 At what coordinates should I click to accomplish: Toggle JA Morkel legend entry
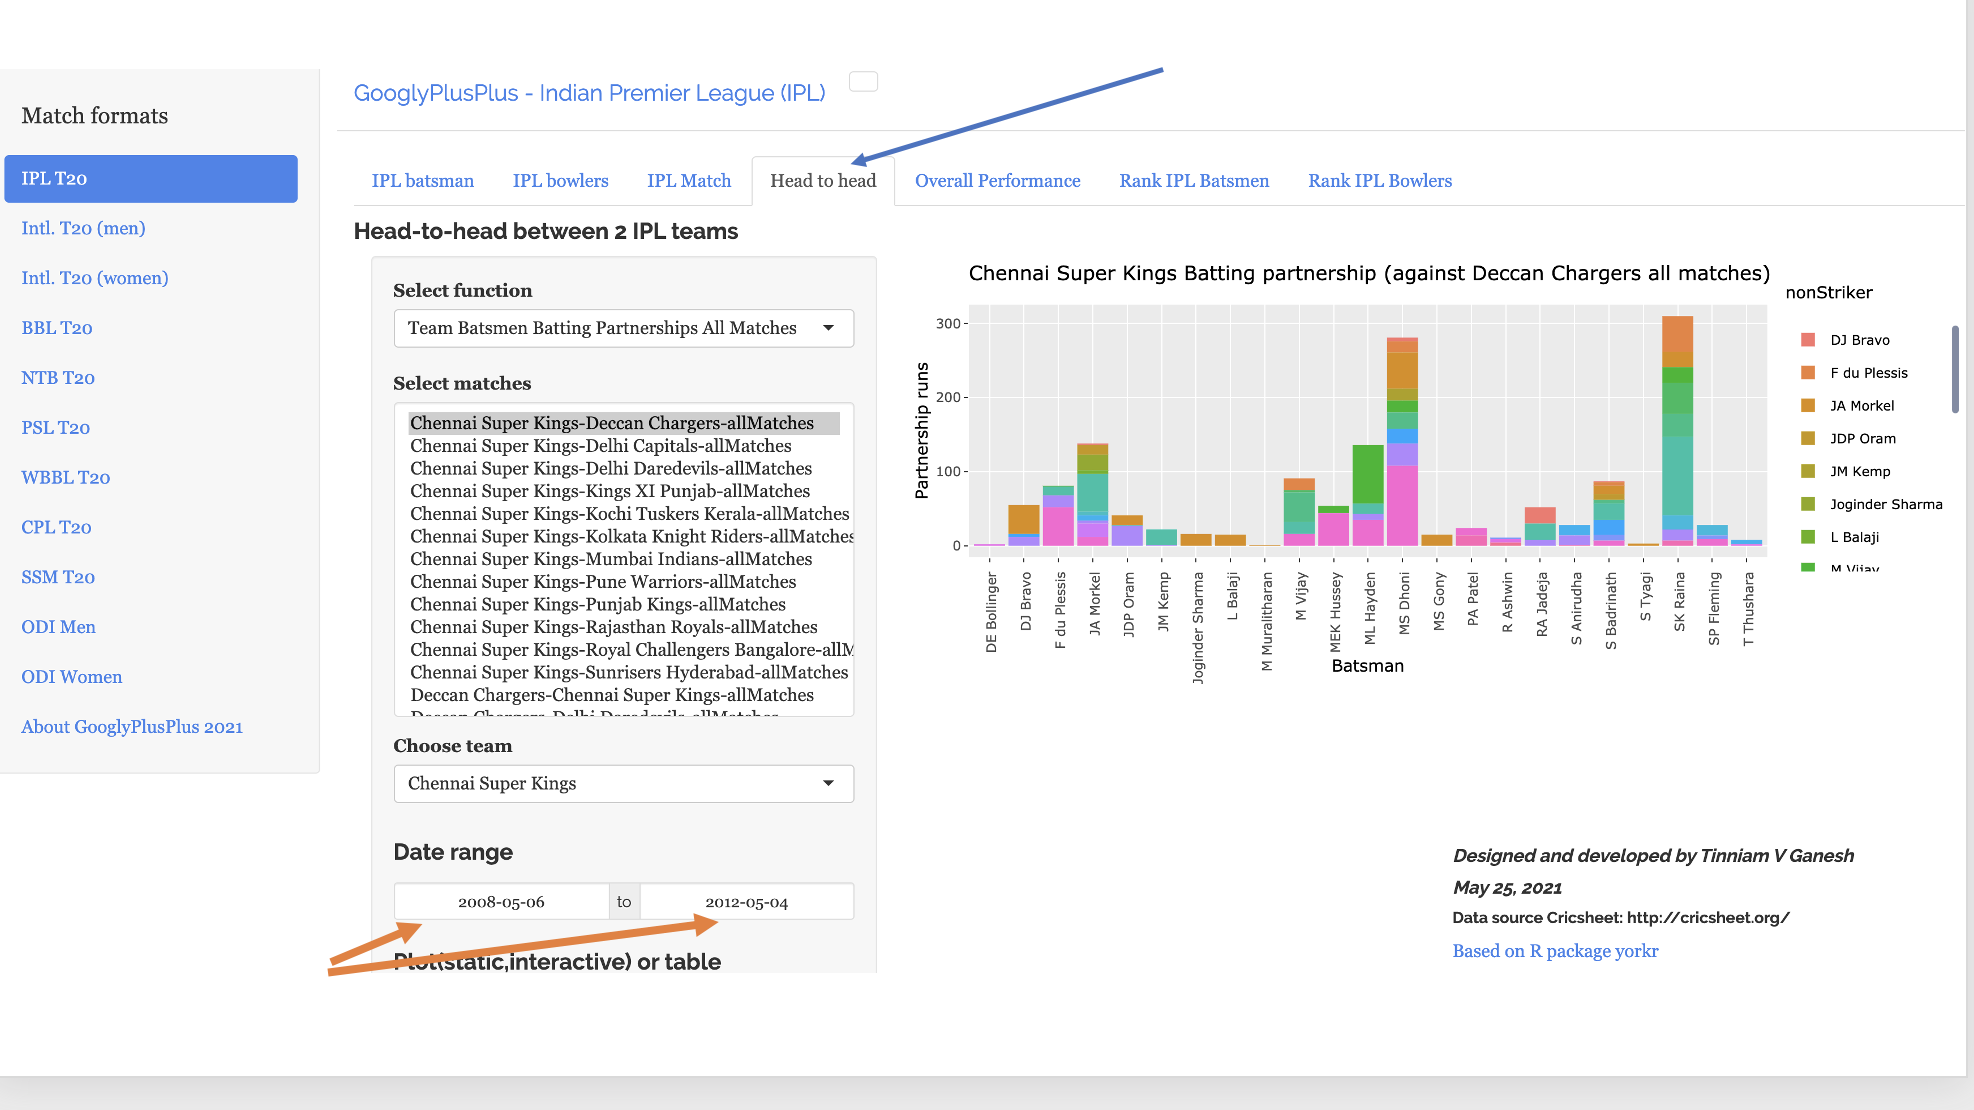pyautogui.click(x=1860, y=406)
